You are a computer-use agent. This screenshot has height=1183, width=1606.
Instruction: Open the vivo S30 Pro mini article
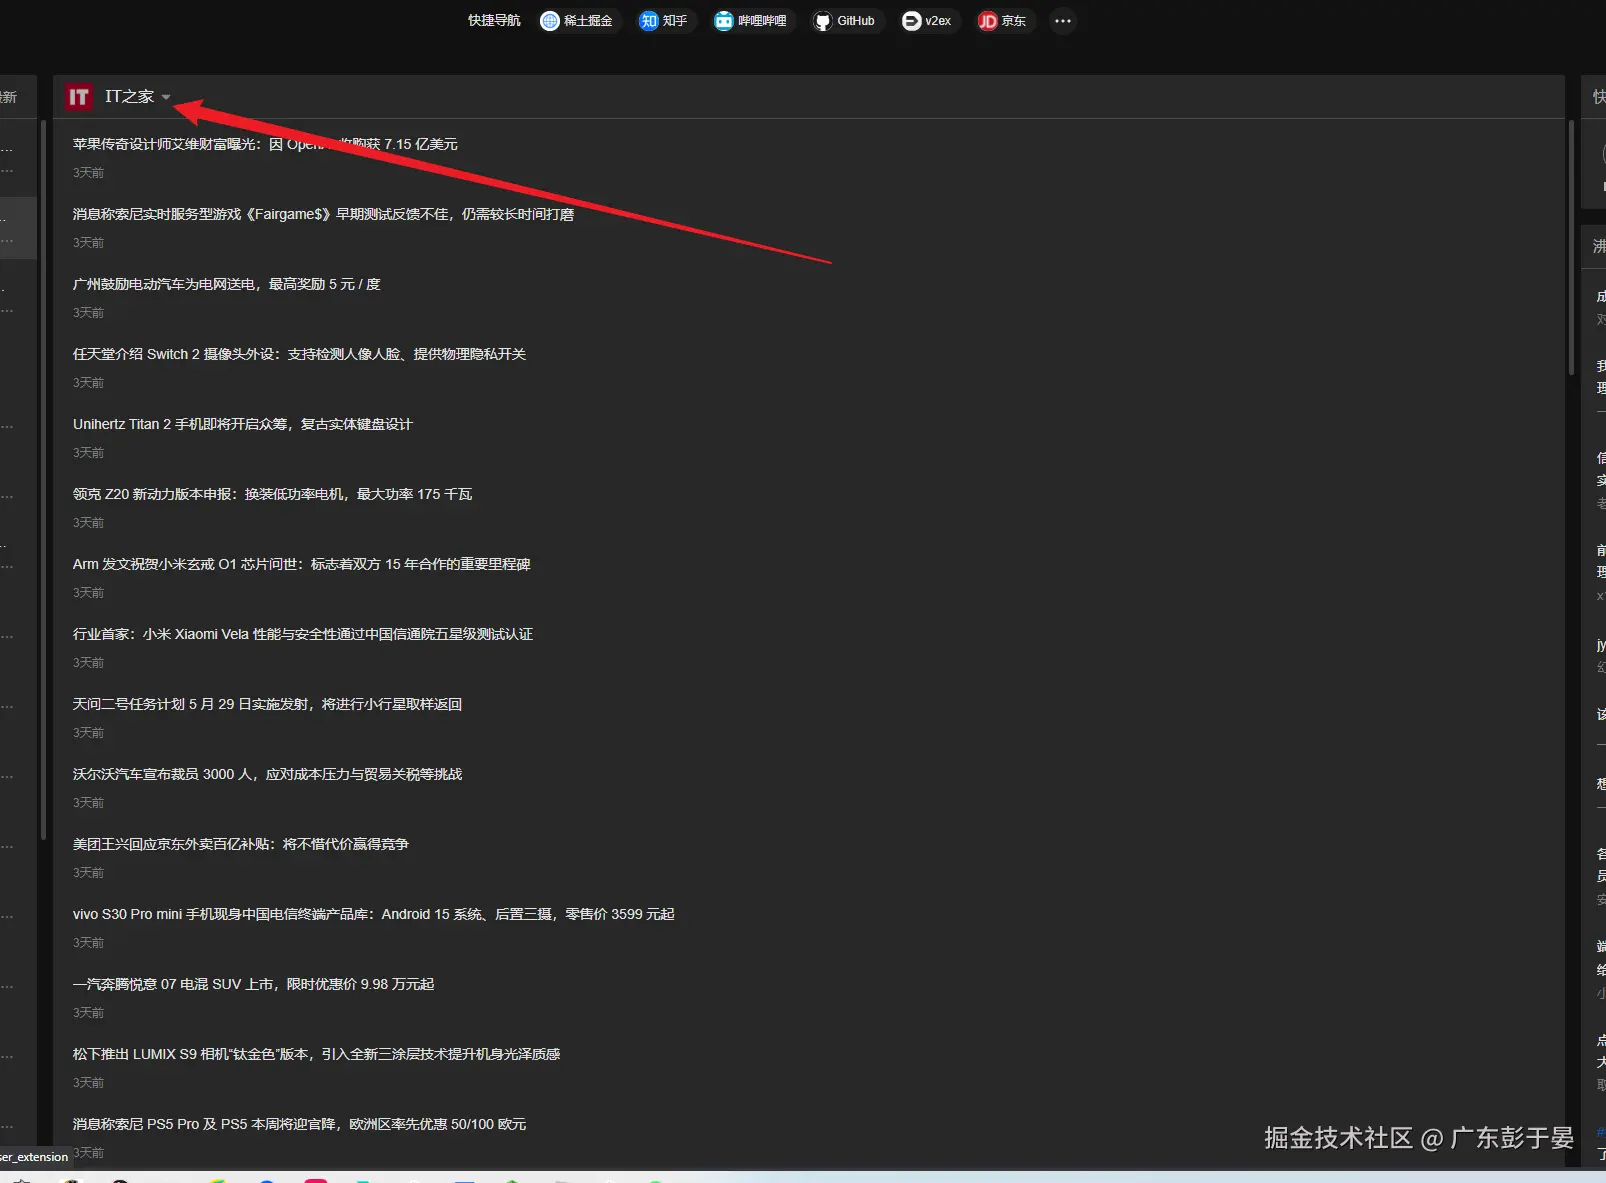pyautogui.click(x=373, y=914)
